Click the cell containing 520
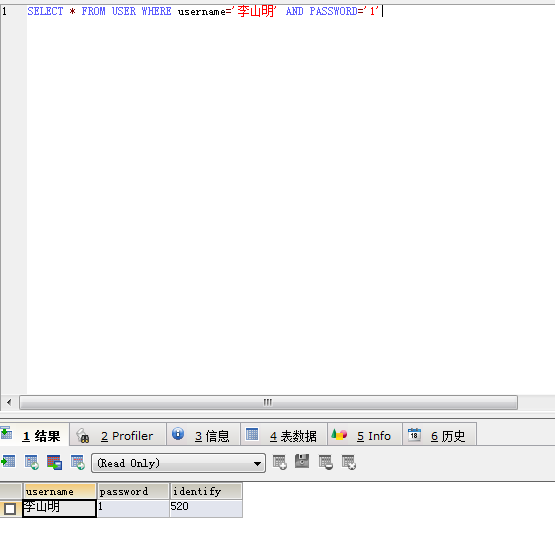Screen dimensions: 555x533 [206, 508]
